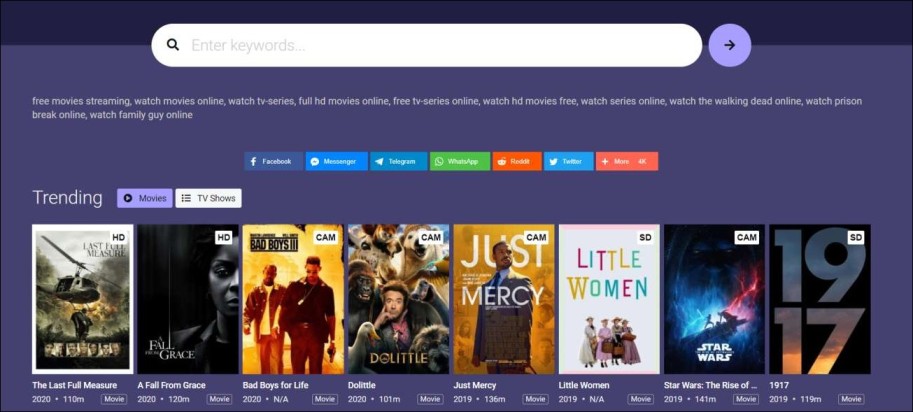Screen dimensions: 913x412
Task: Click the Movie tag under 1917
Action: click(851, 399)
